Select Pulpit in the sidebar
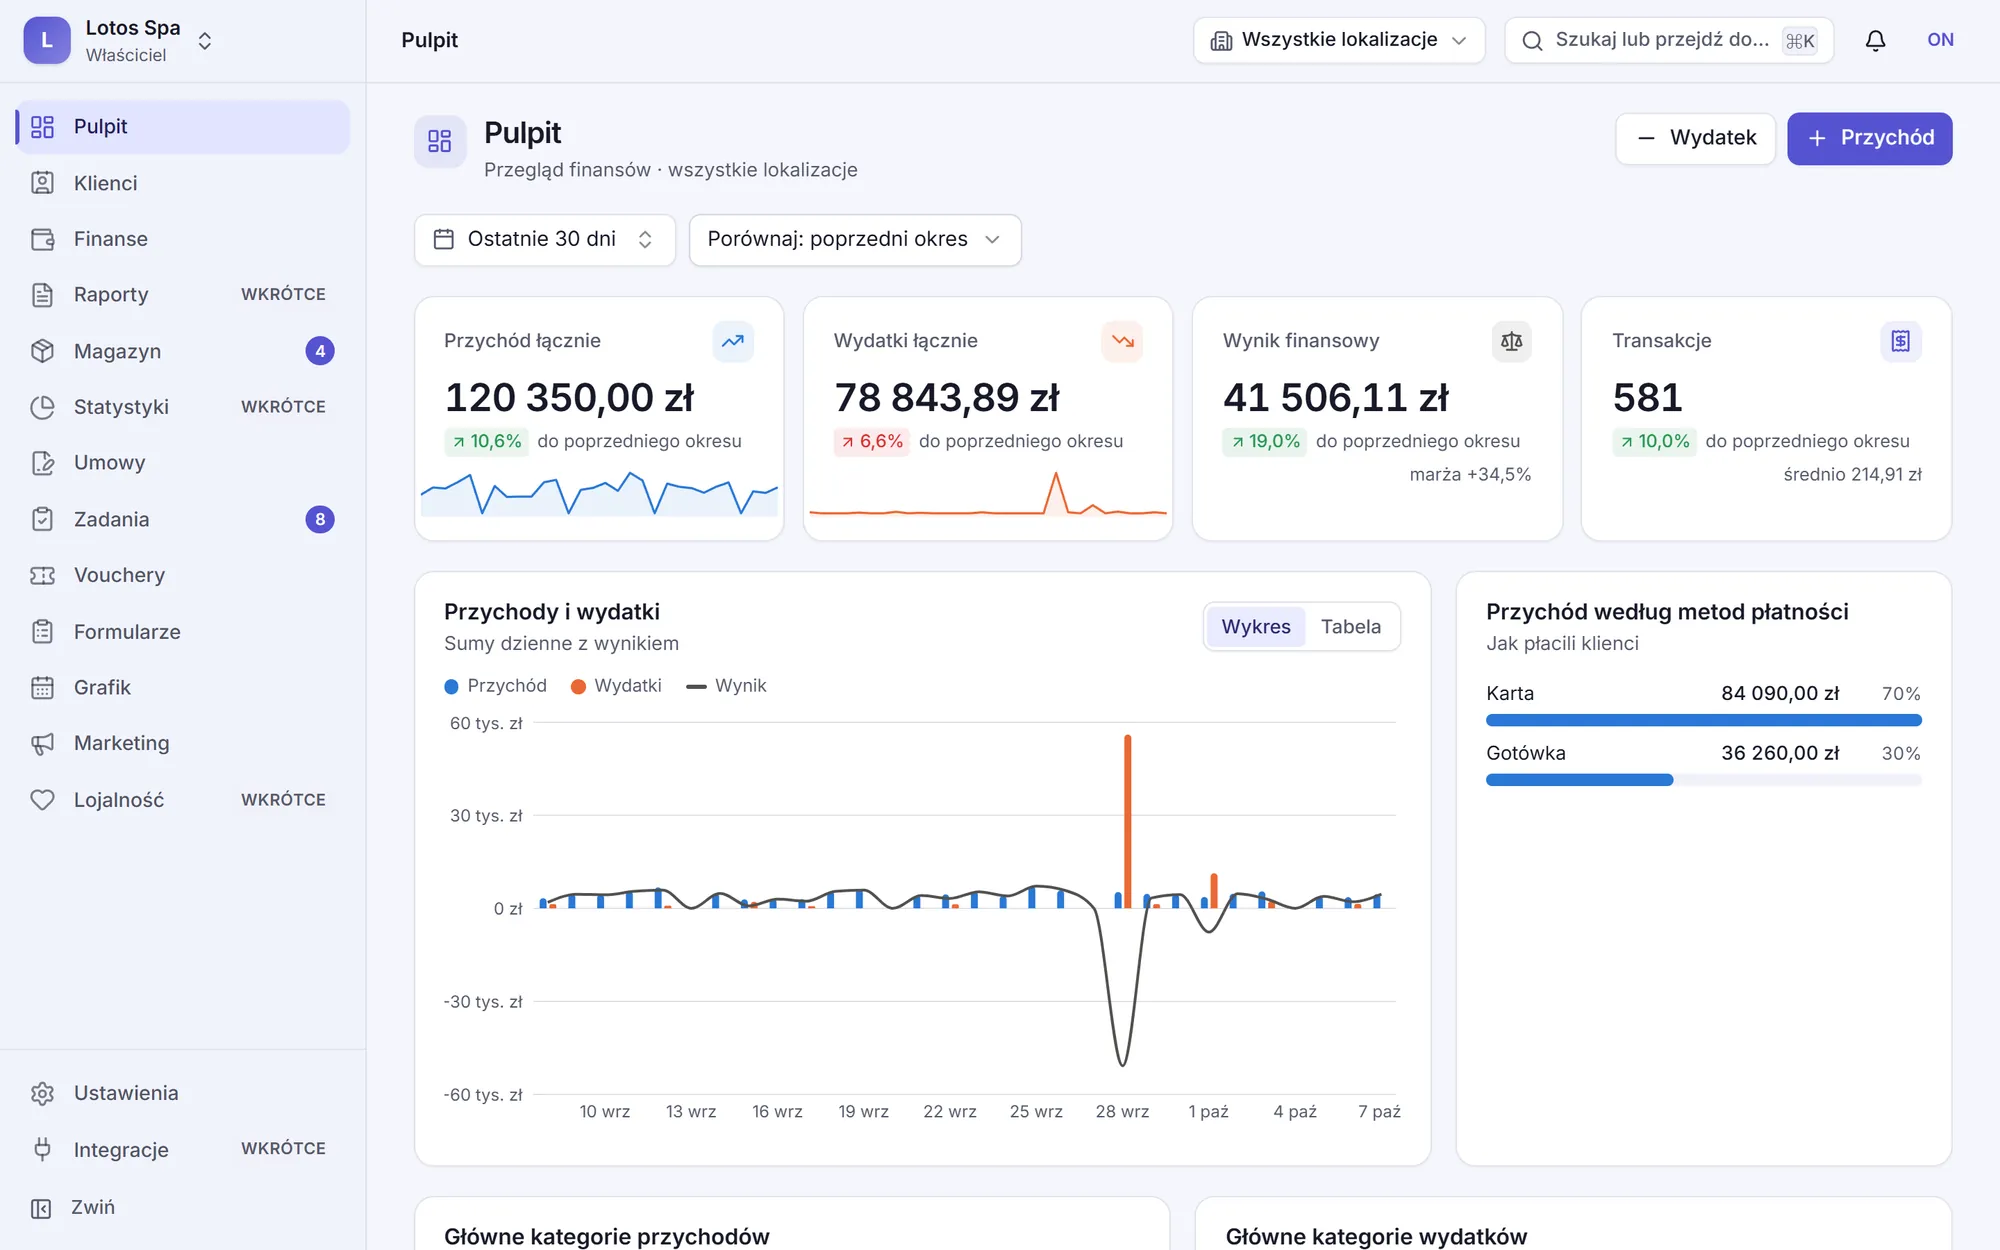The height and width of the screenshot is (1250, 2000). [x=183, y=127]
